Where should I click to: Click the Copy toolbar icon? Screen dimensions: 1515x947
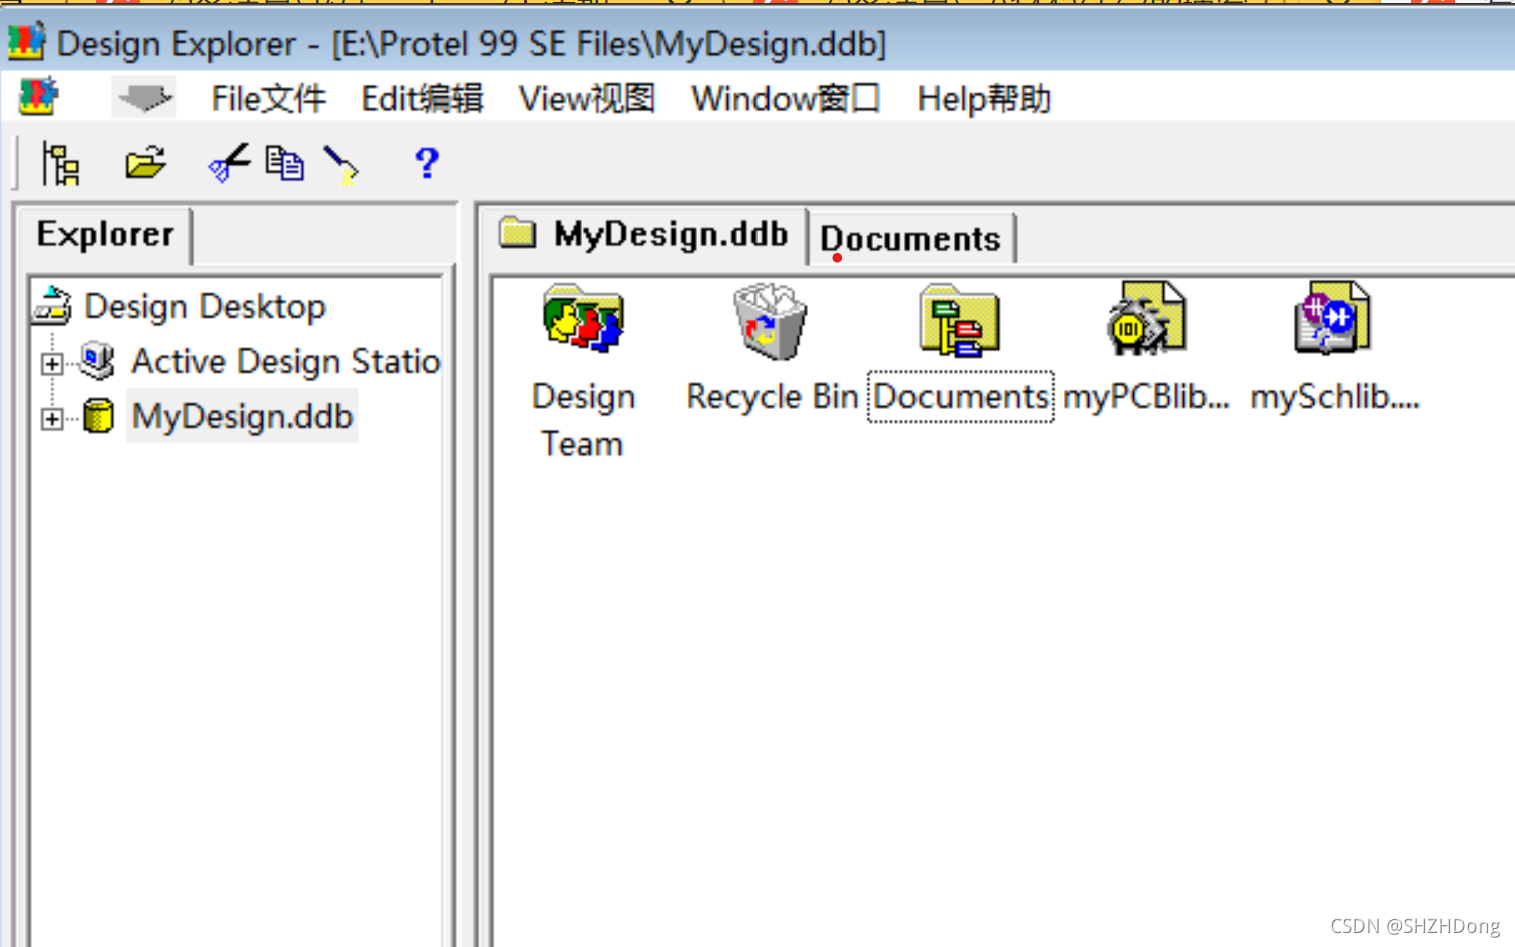pyautogui.click(x=285, y=163)
